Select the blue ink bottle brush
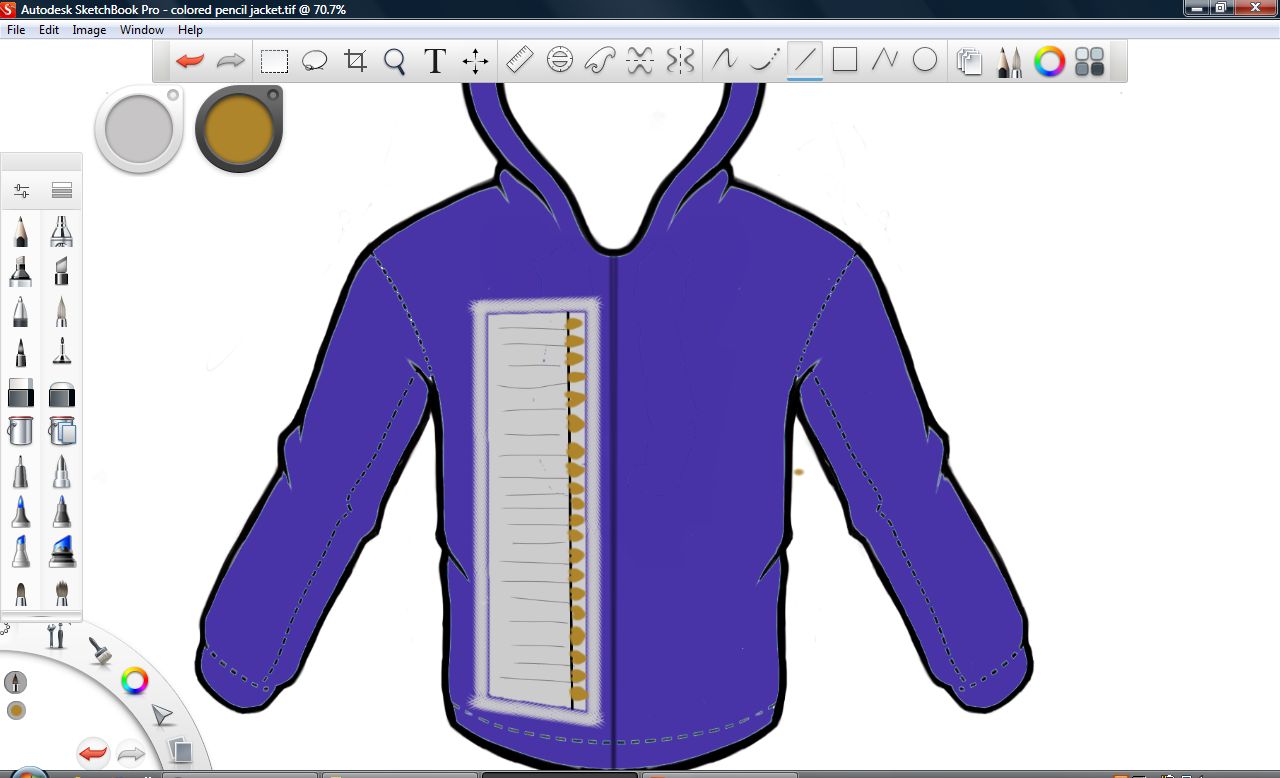The height and width of the screenshot is (778, 1280). (62, 551)
